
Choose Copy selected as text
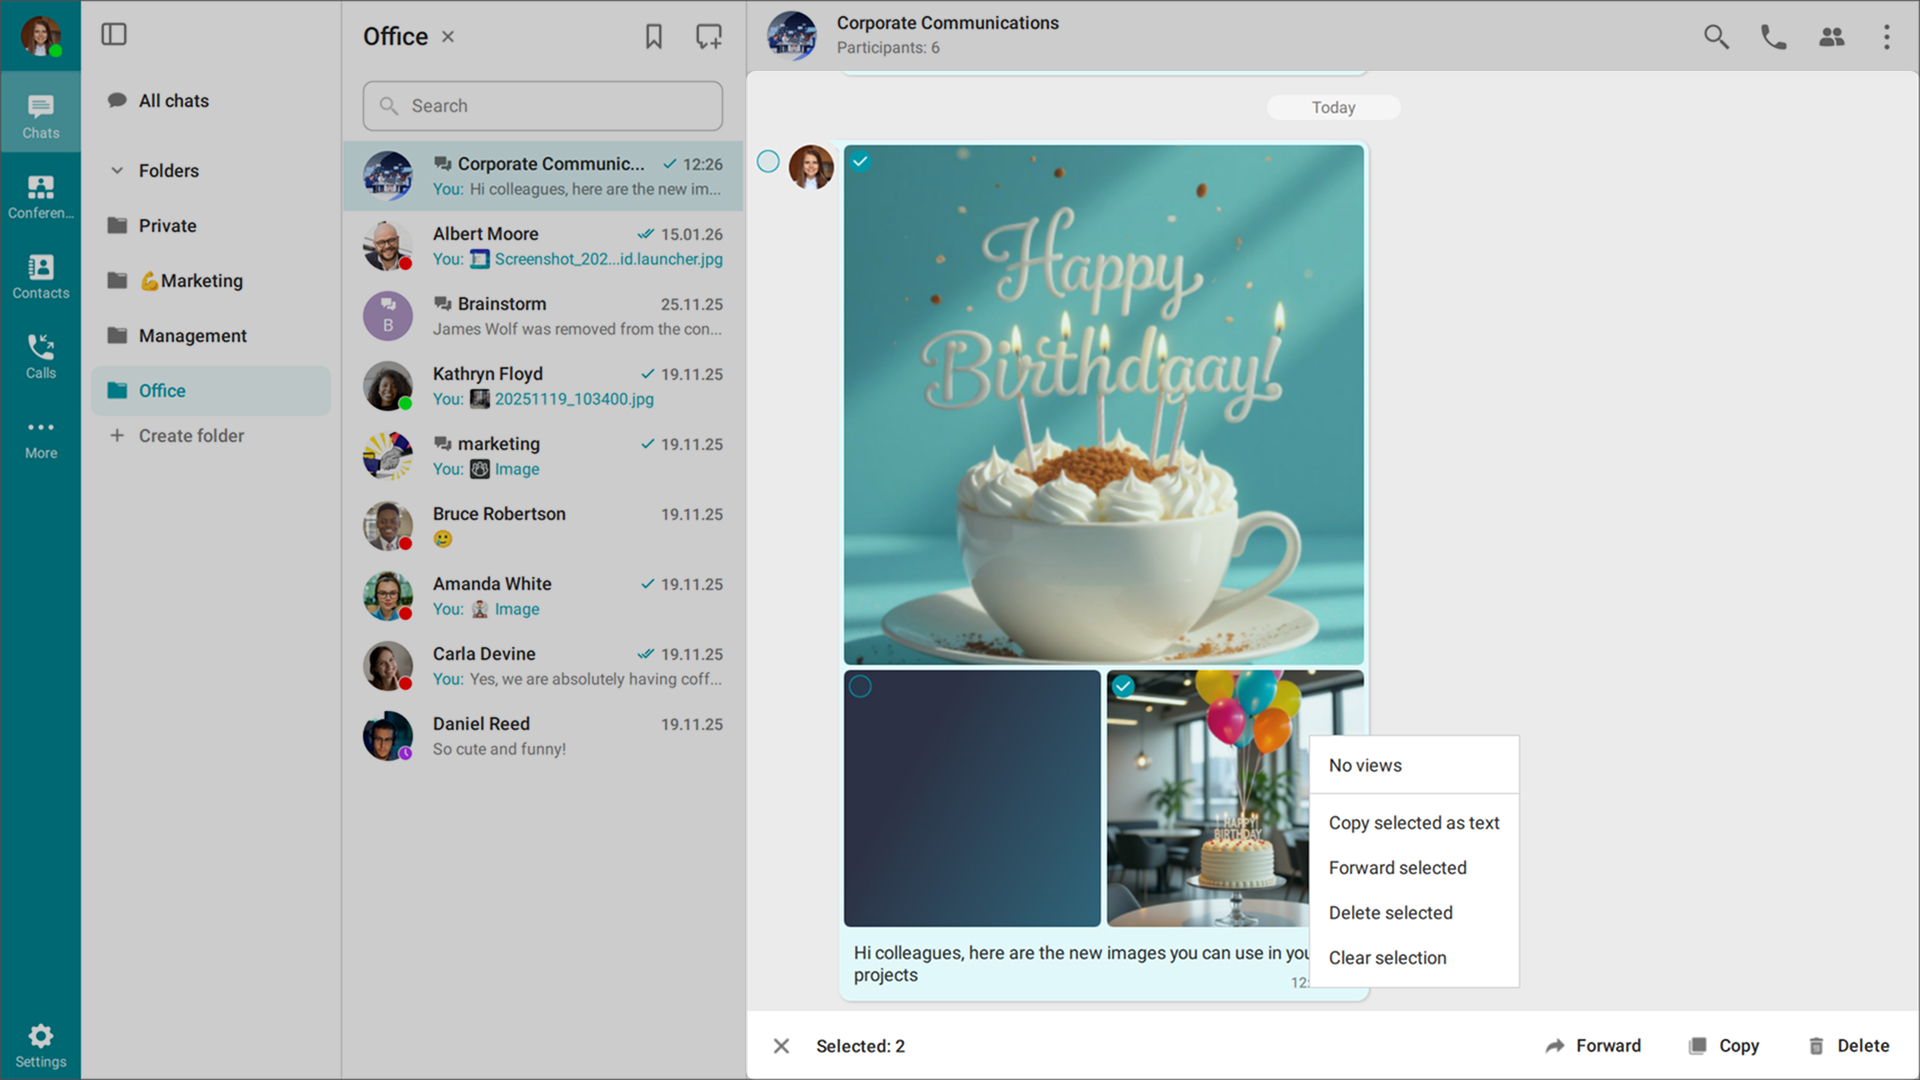[1413, 823]
